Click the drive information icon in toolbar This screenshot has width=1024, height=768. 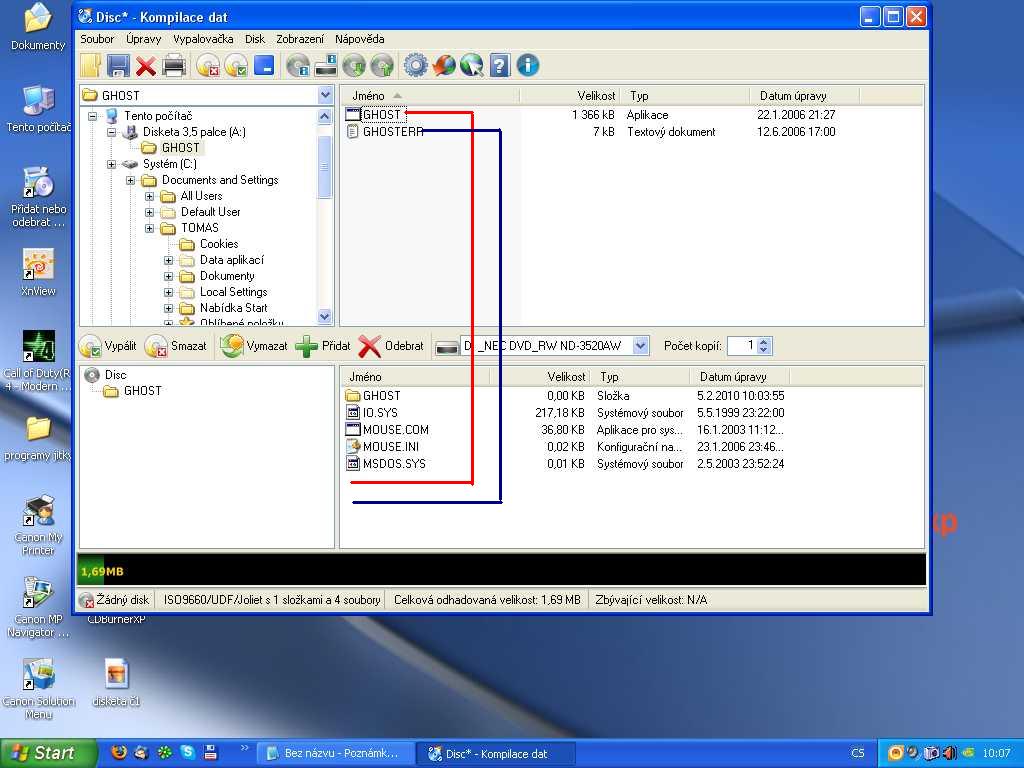(x=325, y=65)
